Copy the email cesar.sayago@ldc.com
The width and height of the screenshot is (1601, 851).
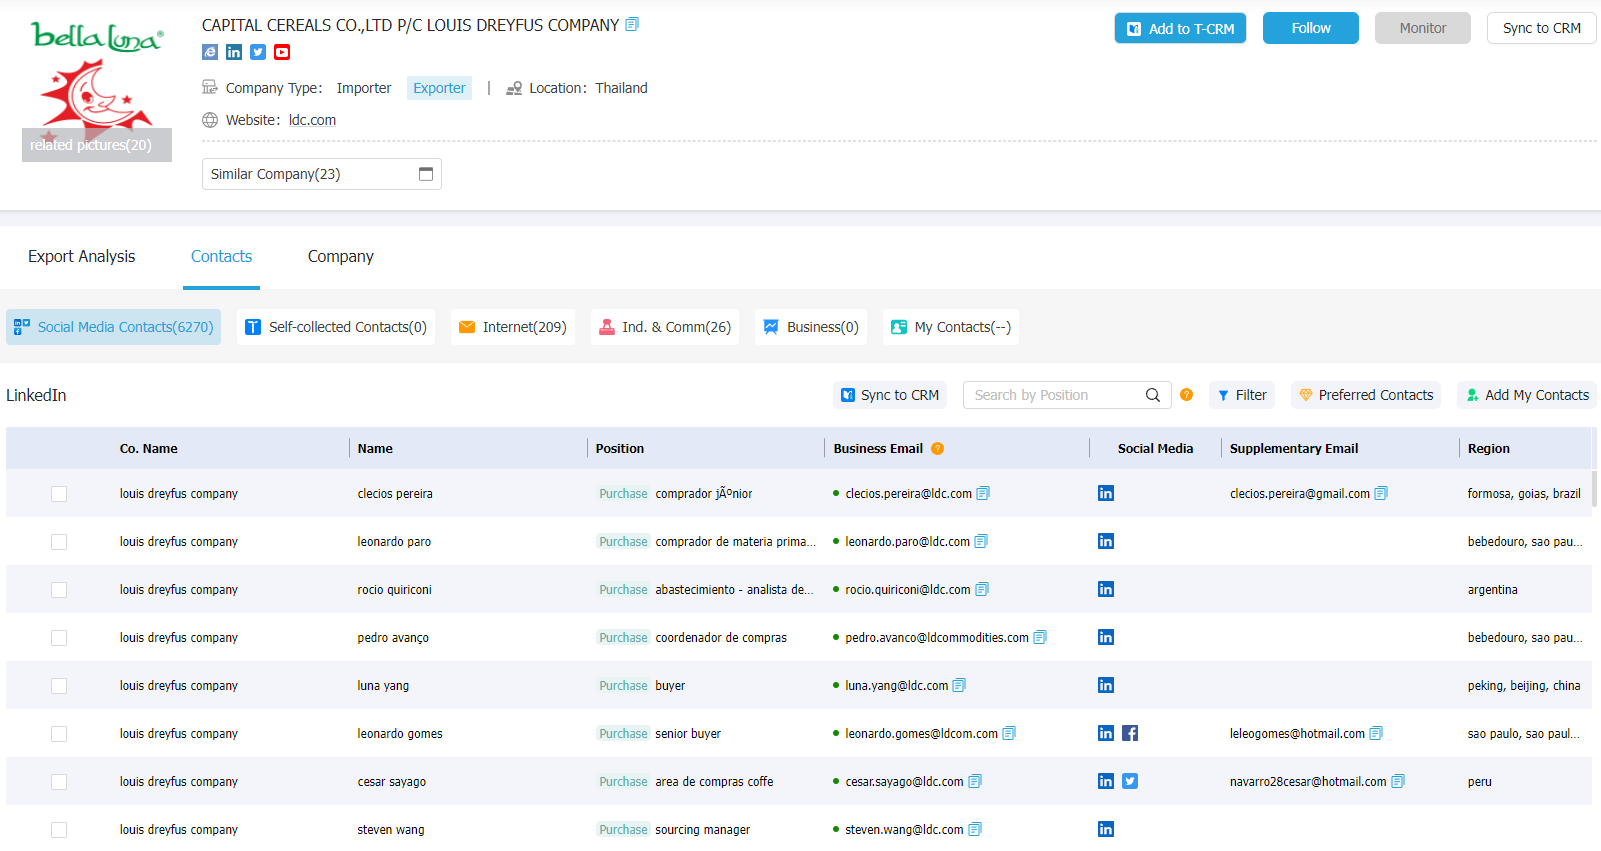[975, 781]
